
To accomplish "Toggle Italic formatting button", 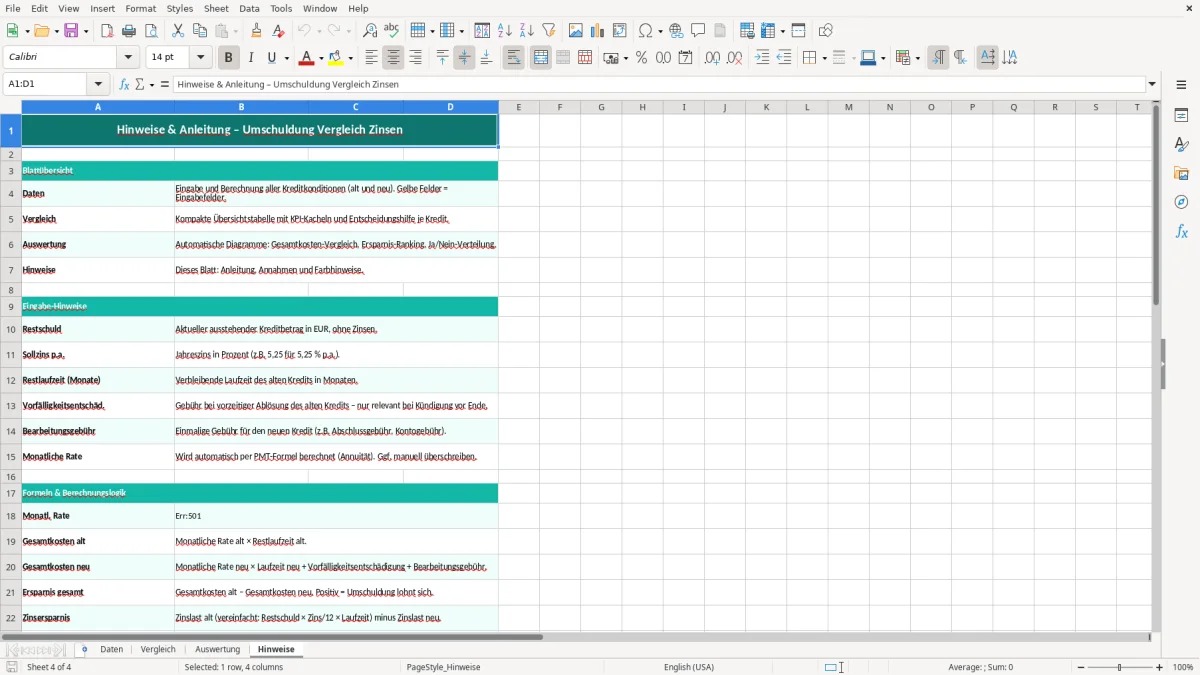I will (x=250, y=58).
